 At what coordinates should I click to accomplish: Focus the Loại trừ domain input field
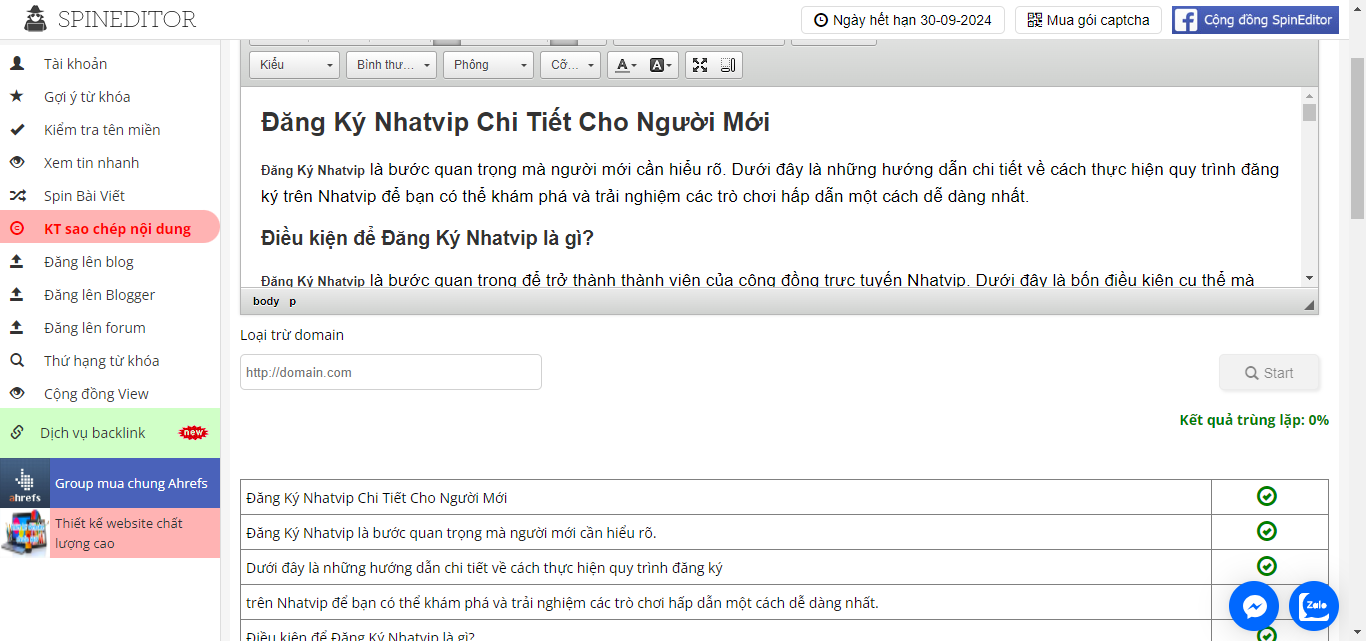pos(391,372)
